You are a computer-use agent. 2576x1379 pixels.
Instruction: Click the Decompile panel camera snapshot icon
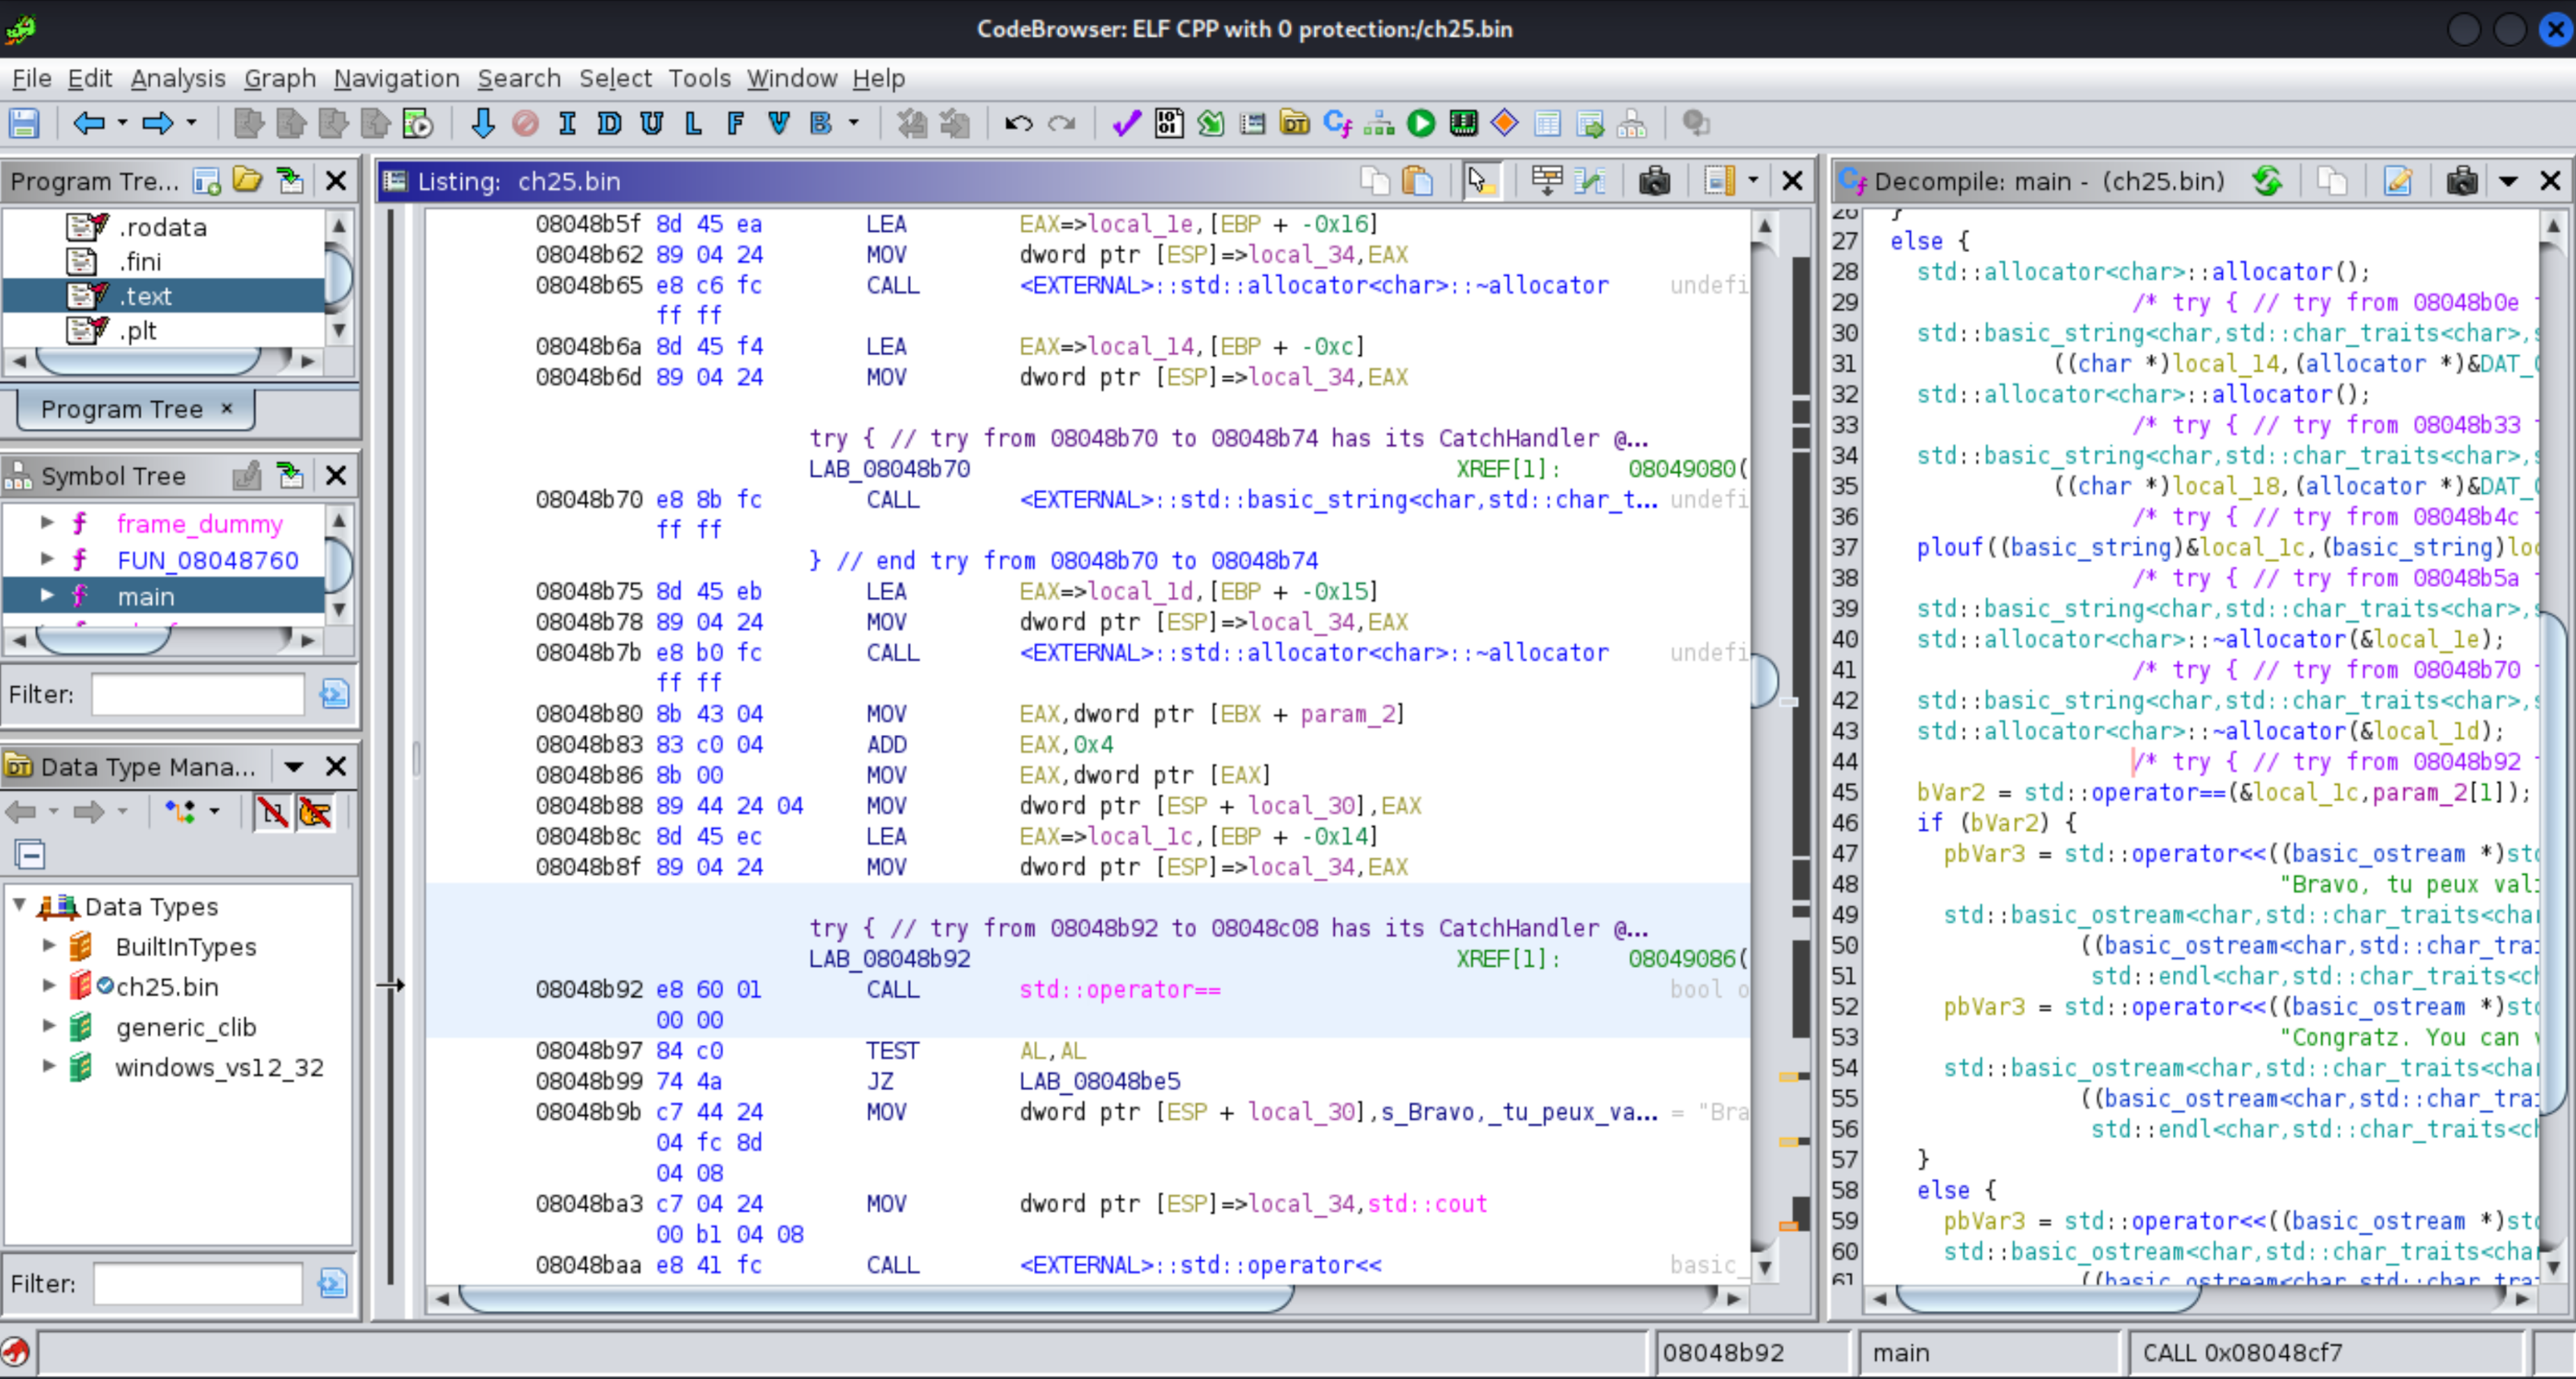2461,181
